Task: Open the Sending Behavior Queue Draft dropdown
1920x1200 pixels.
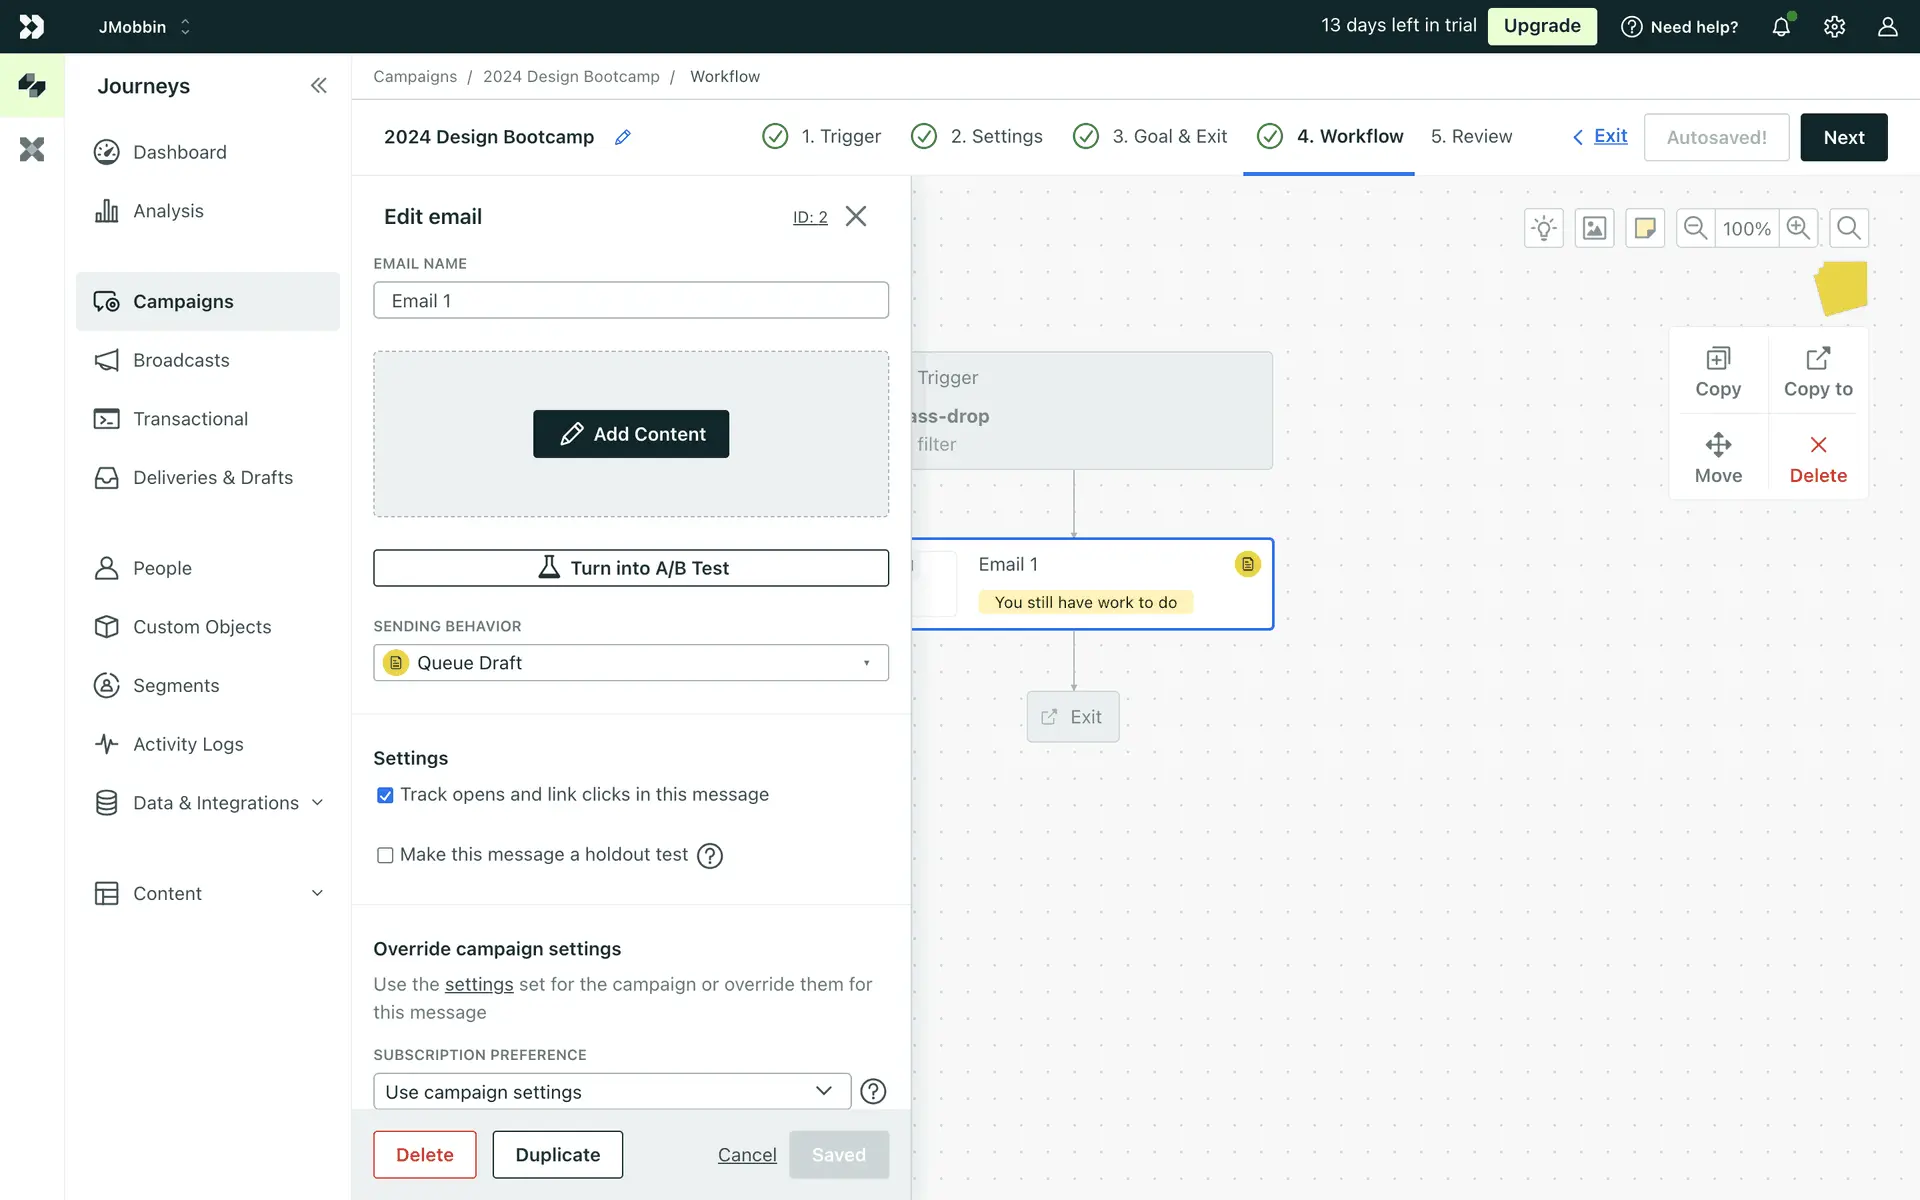Action: point(630,663)
